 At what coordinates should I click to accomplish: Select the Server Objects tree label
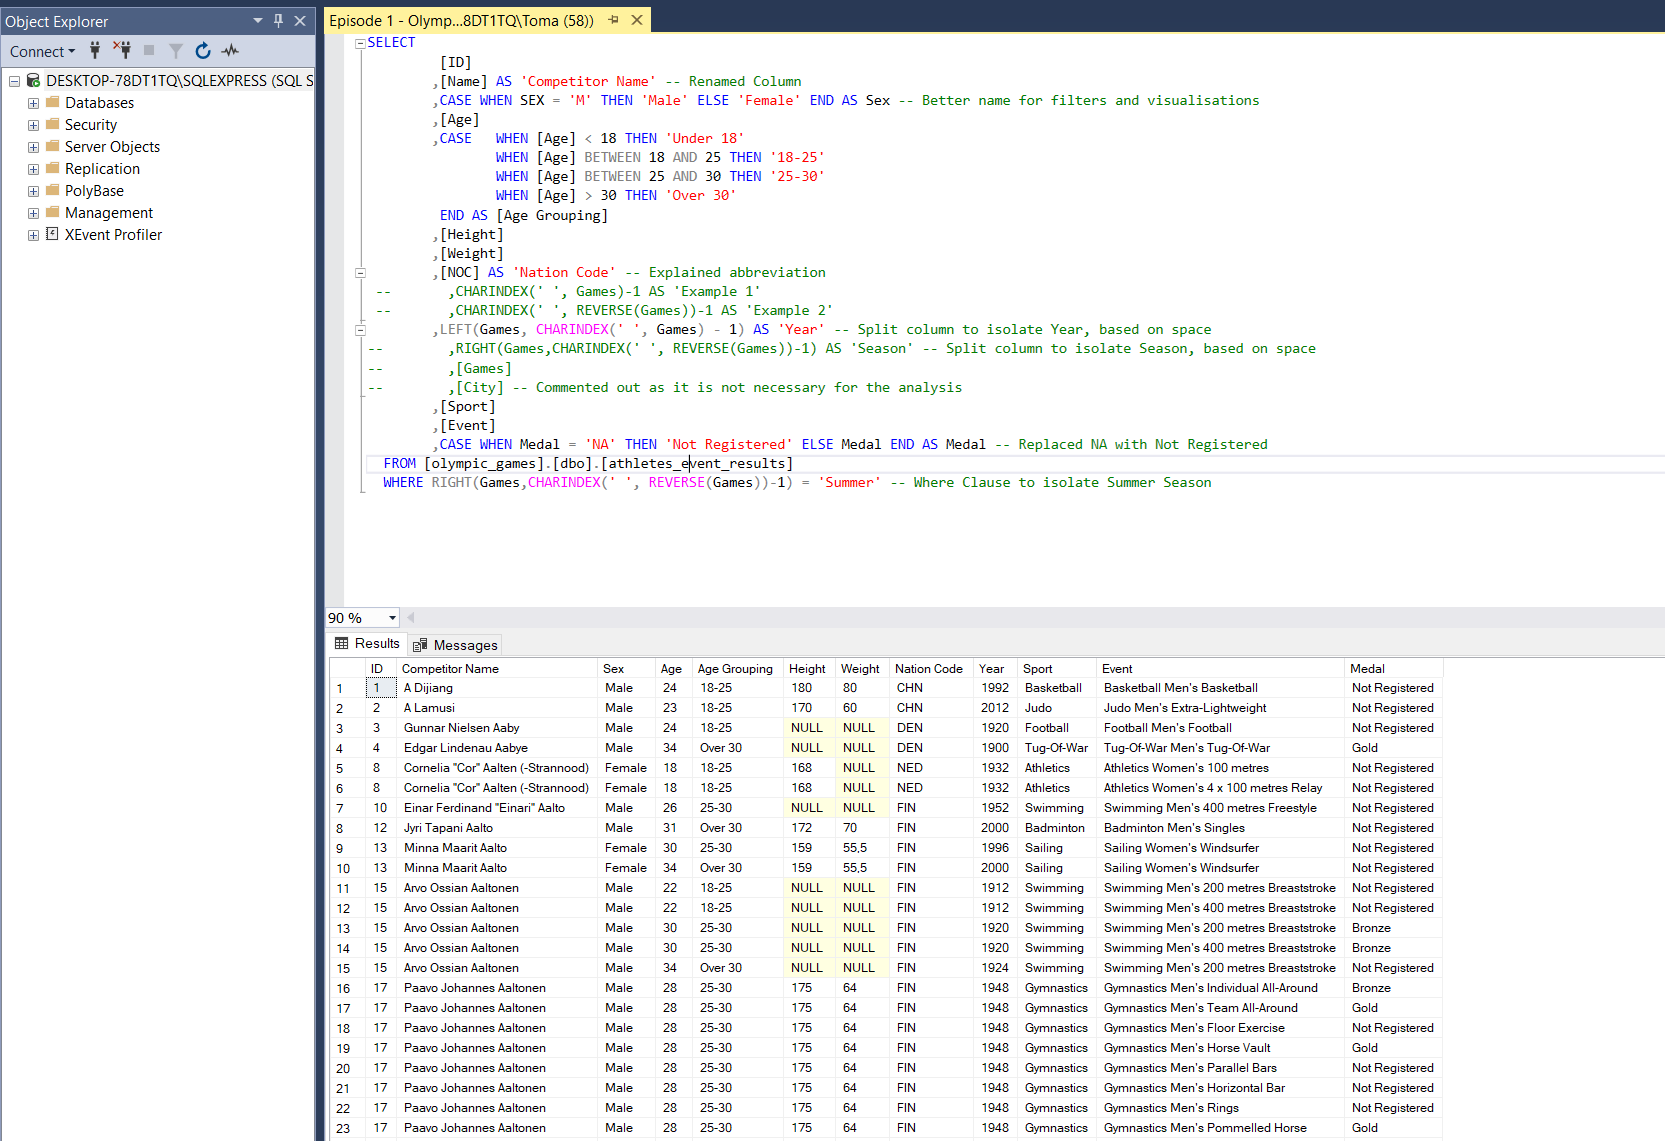(x=112, y=147)
